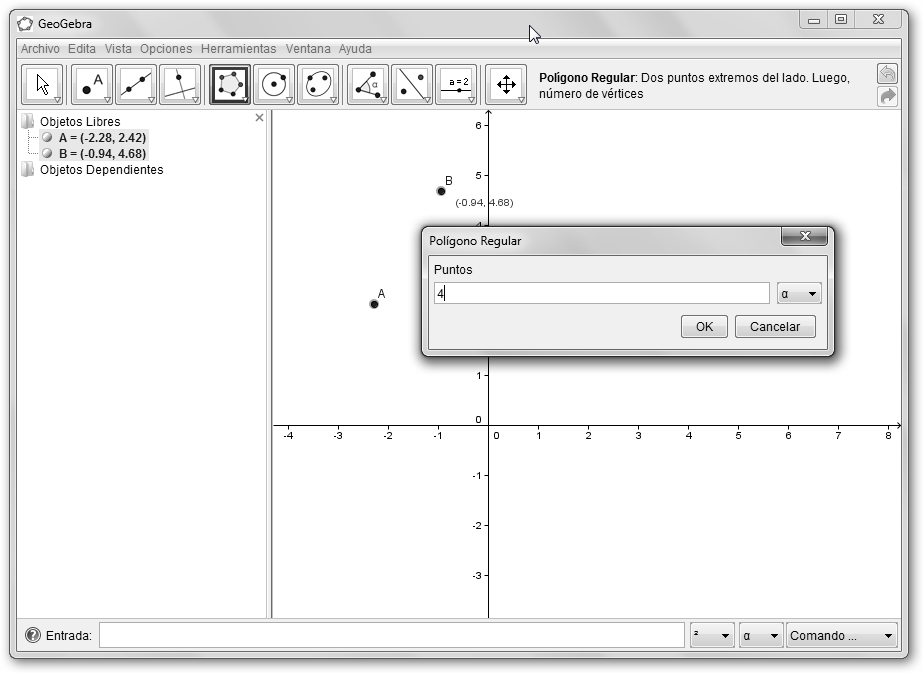Click the Puntos text field
923x673 pixels.
point(601,294)
